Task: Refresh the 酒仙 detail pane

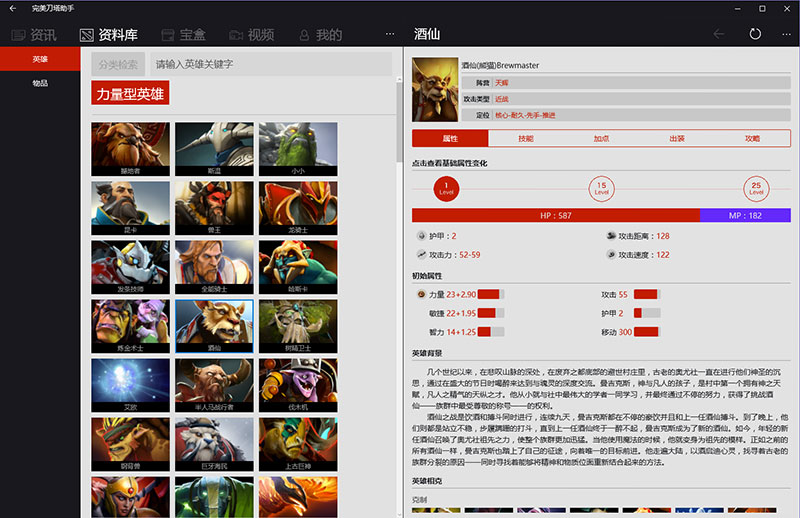Action: (755, 34)
